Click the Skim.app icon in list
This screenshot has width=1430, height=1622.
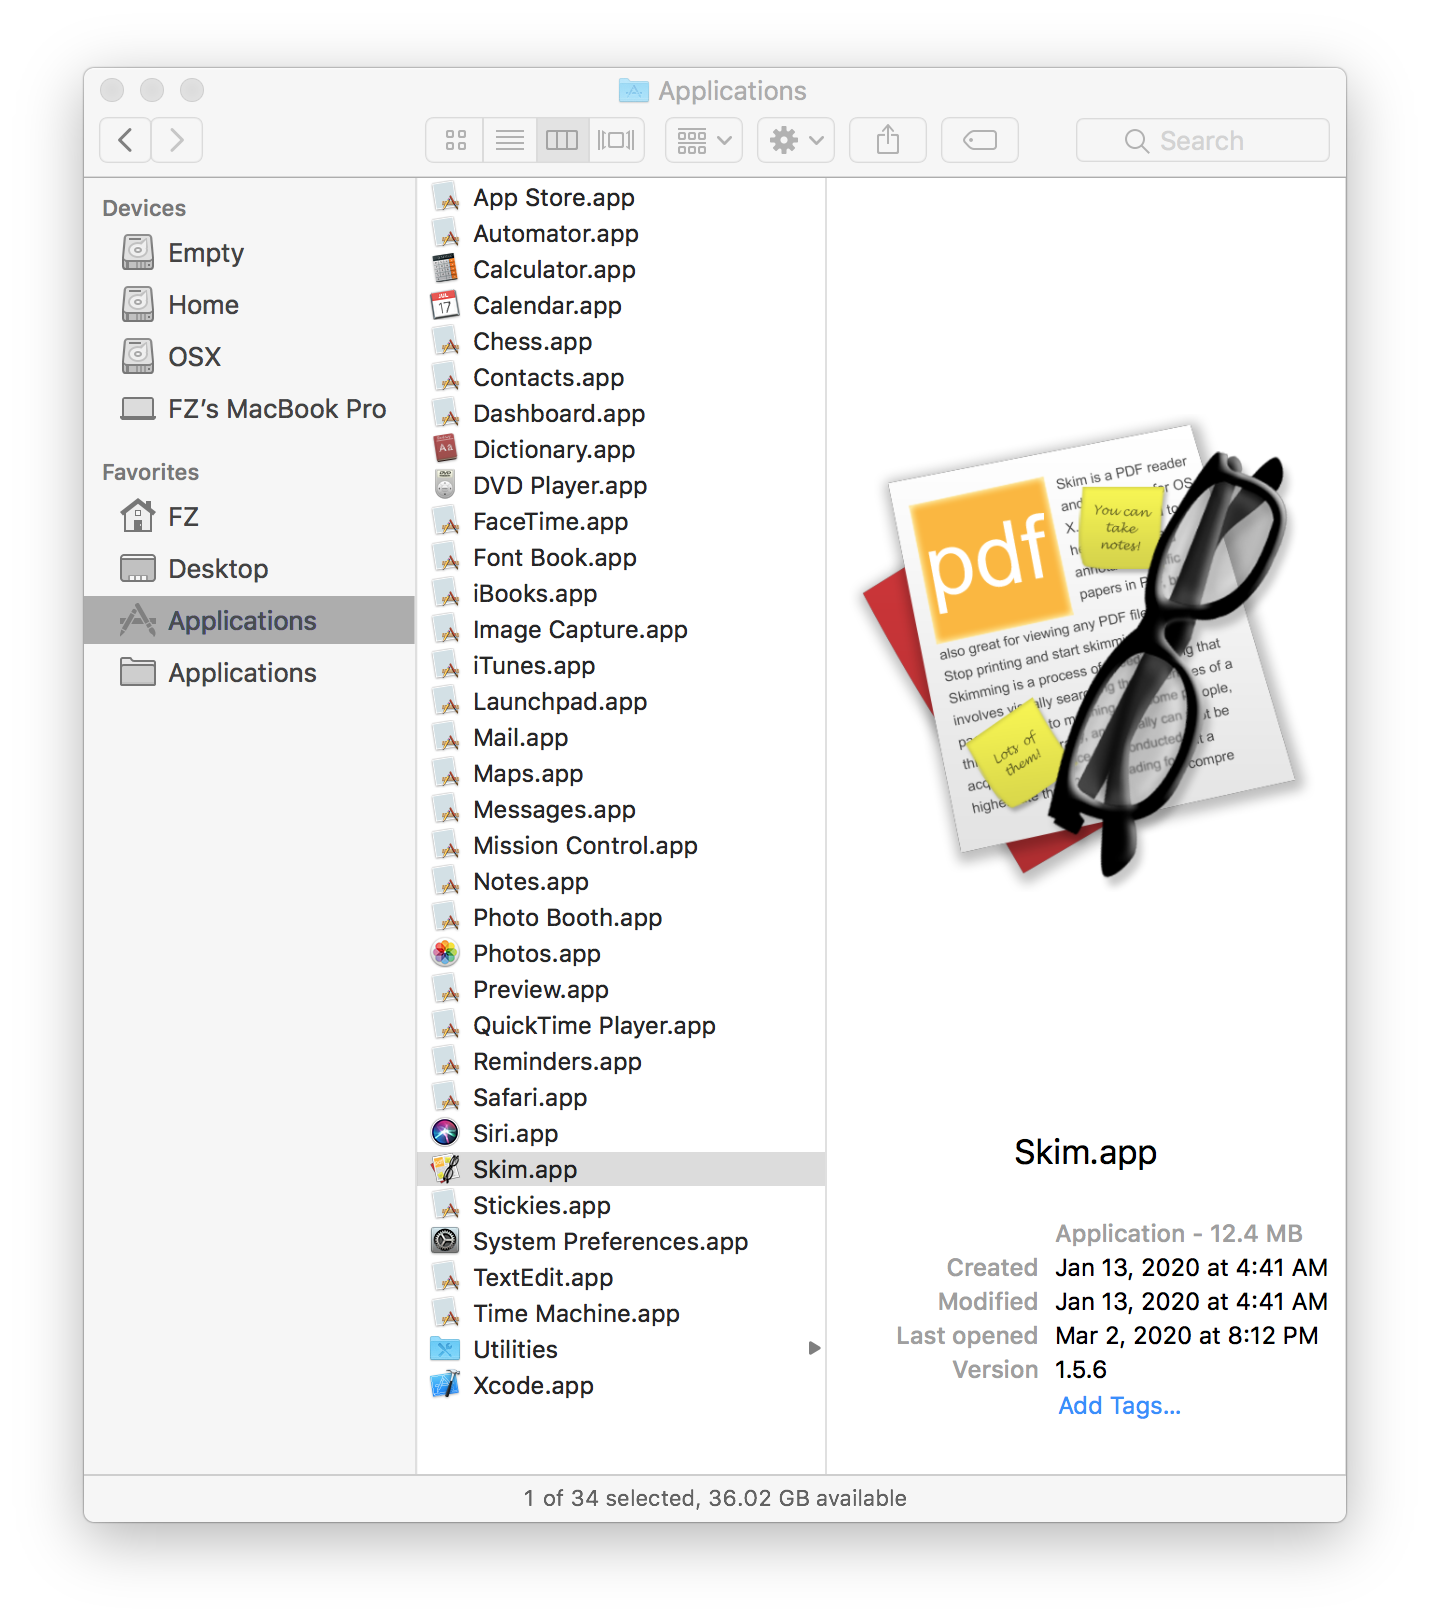(x=445, y=1169)
